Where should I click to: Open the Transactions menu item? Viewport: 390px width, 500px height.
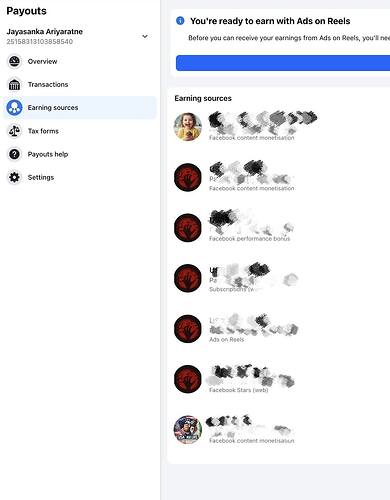[80, 85]
